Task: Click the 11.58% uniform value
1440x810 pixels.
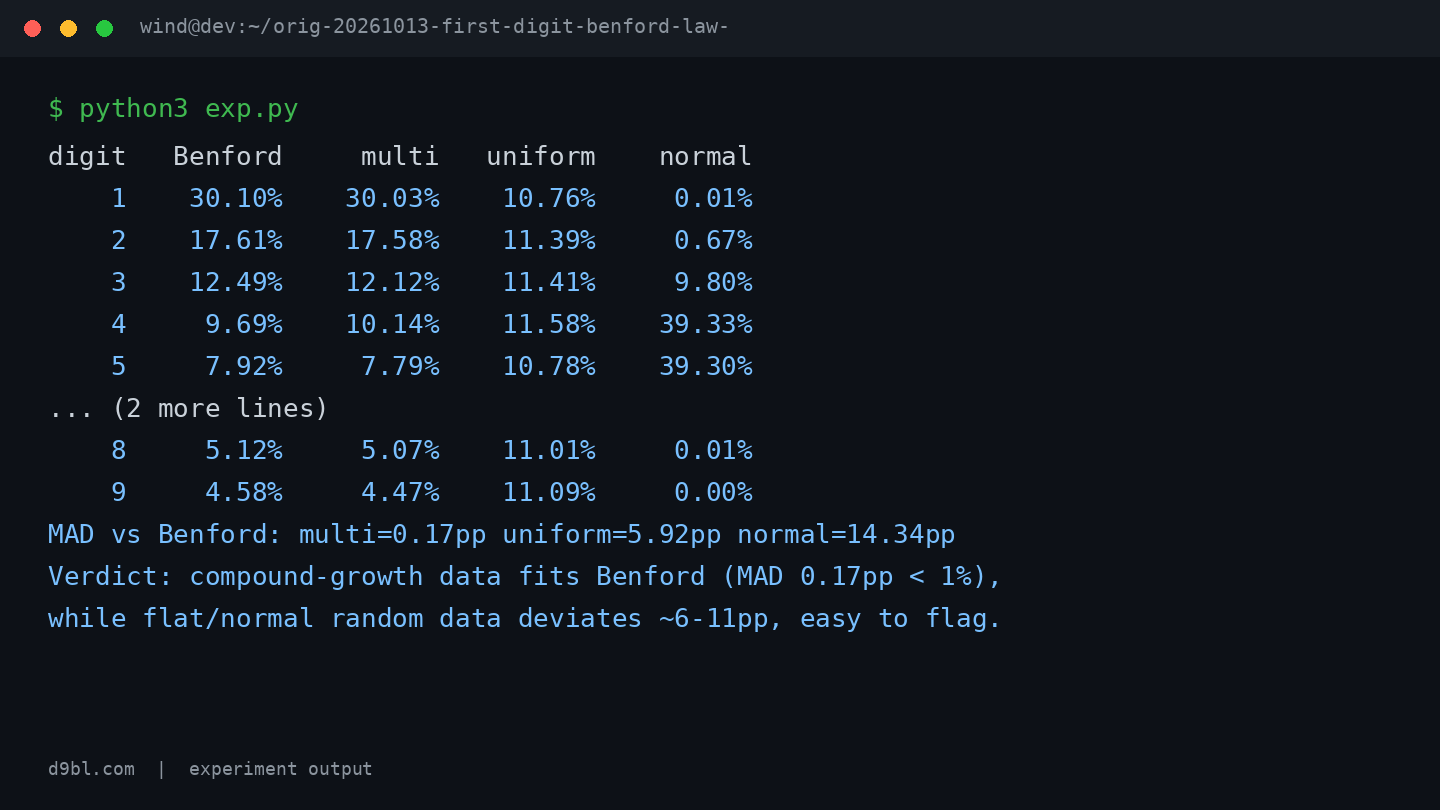Action: tap(549, 324)
